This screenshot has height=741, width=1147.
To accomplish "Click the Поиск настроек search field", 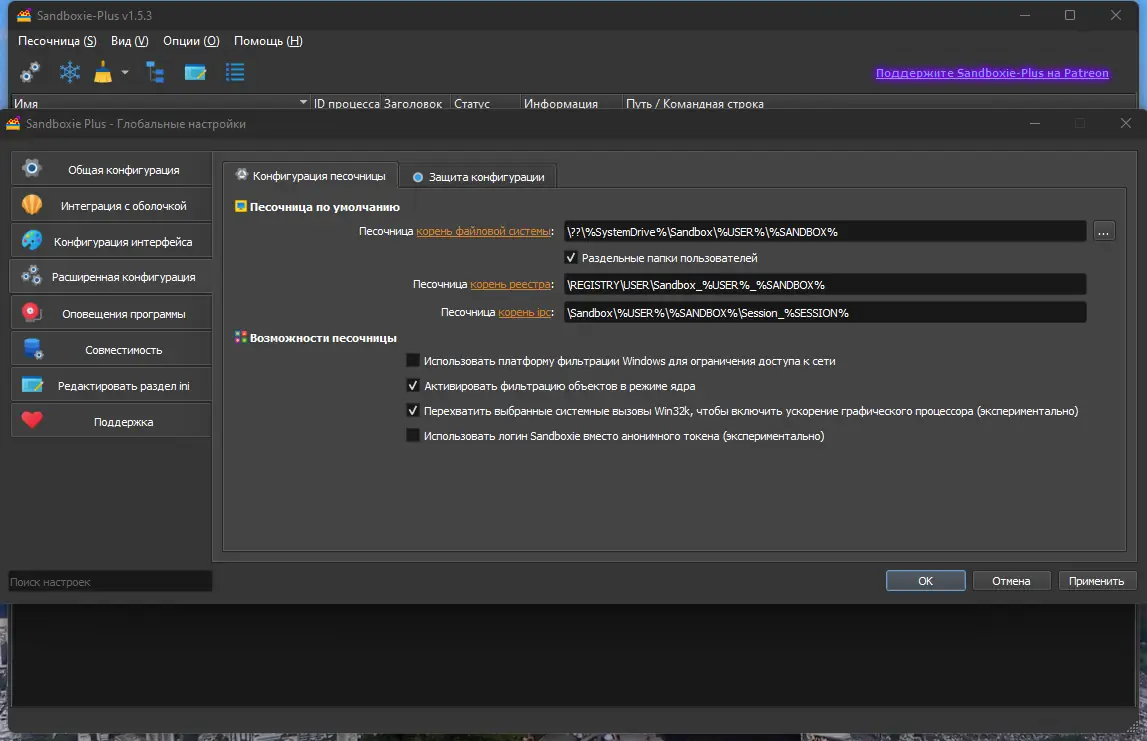I will 110,582.
